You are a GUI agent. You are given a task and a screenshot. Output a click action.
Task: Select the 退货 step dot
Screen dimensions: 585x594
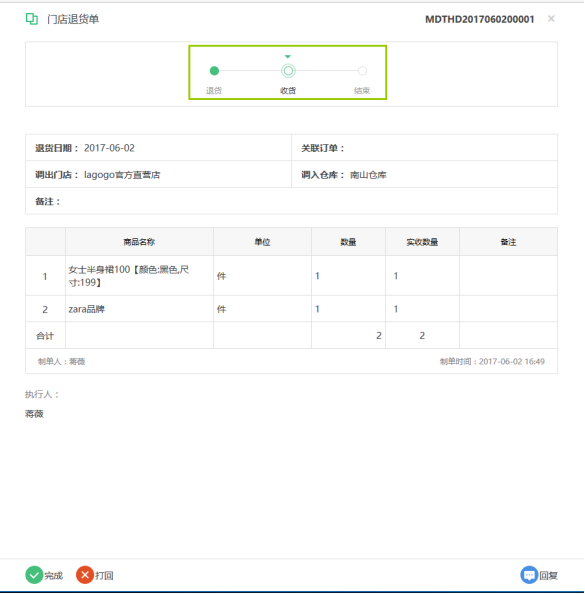point(214,71)
